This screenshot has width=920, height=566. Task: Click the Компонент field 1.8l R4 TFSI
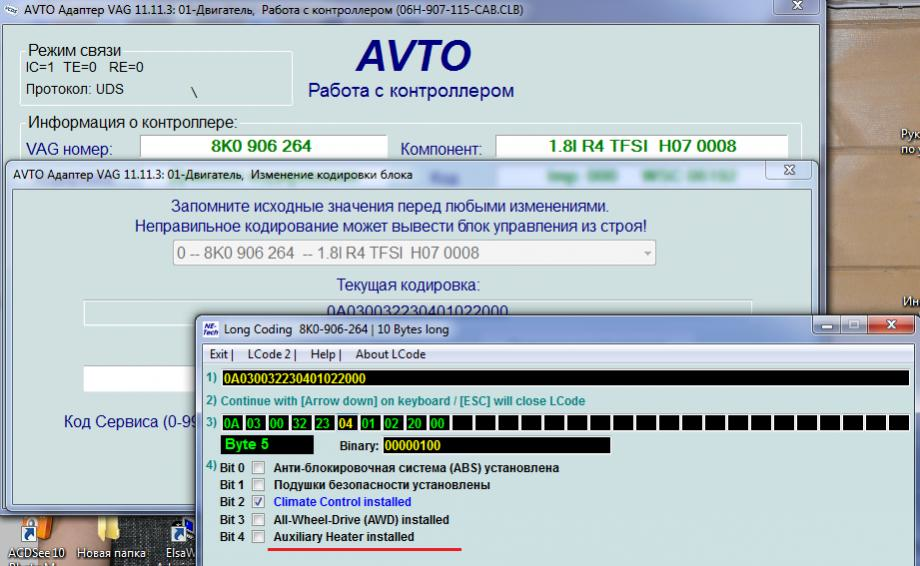pos(642,146)
